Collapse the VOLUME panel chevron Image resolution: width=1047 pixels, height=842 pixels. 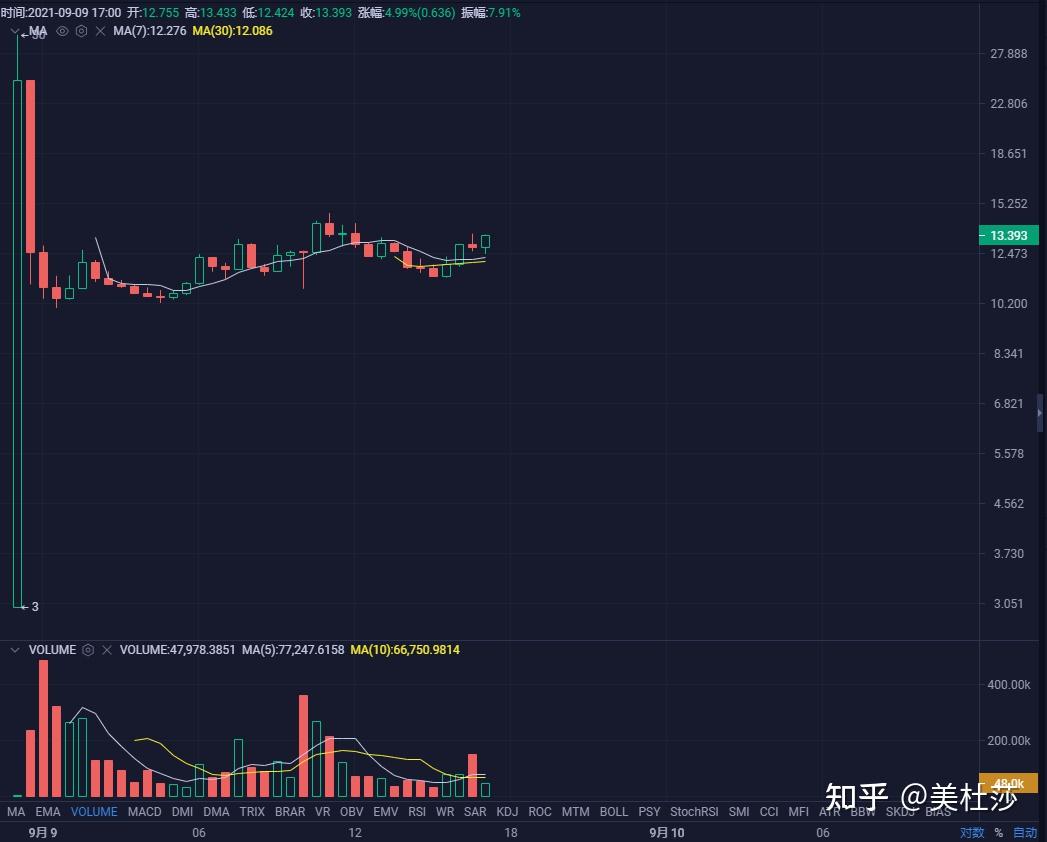14,650
